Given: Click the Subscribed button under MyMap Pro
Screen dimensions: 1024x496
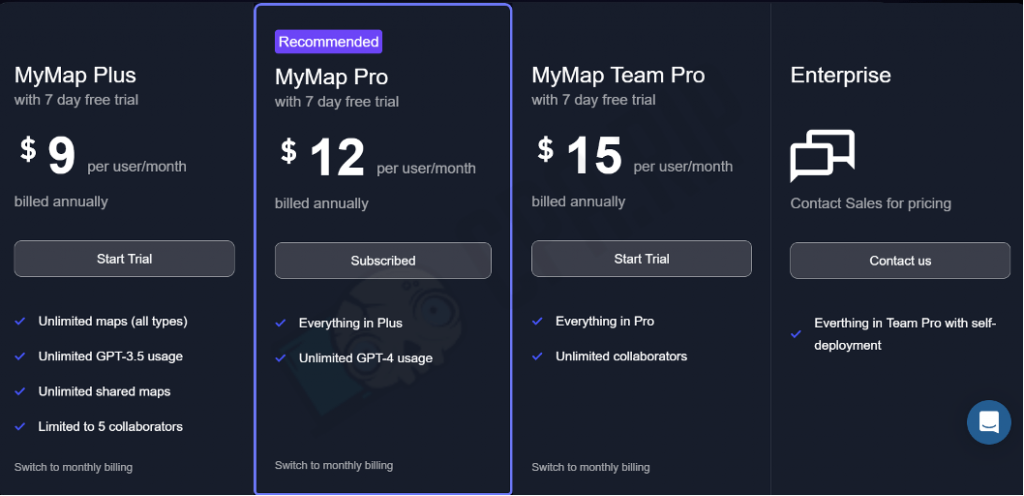Looking at the screenshot, I should (383, 260).
